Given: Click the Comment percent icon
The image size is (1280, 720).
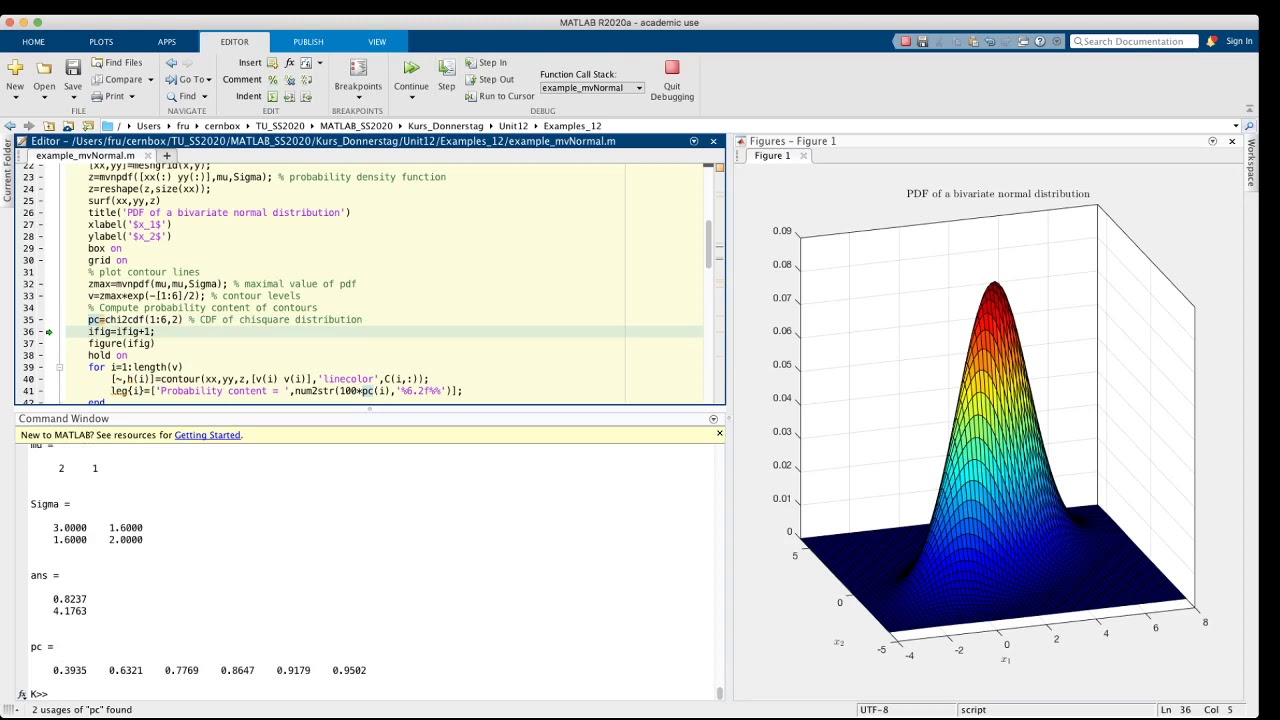Looking at the screenshot, I should tap(272, 80).
